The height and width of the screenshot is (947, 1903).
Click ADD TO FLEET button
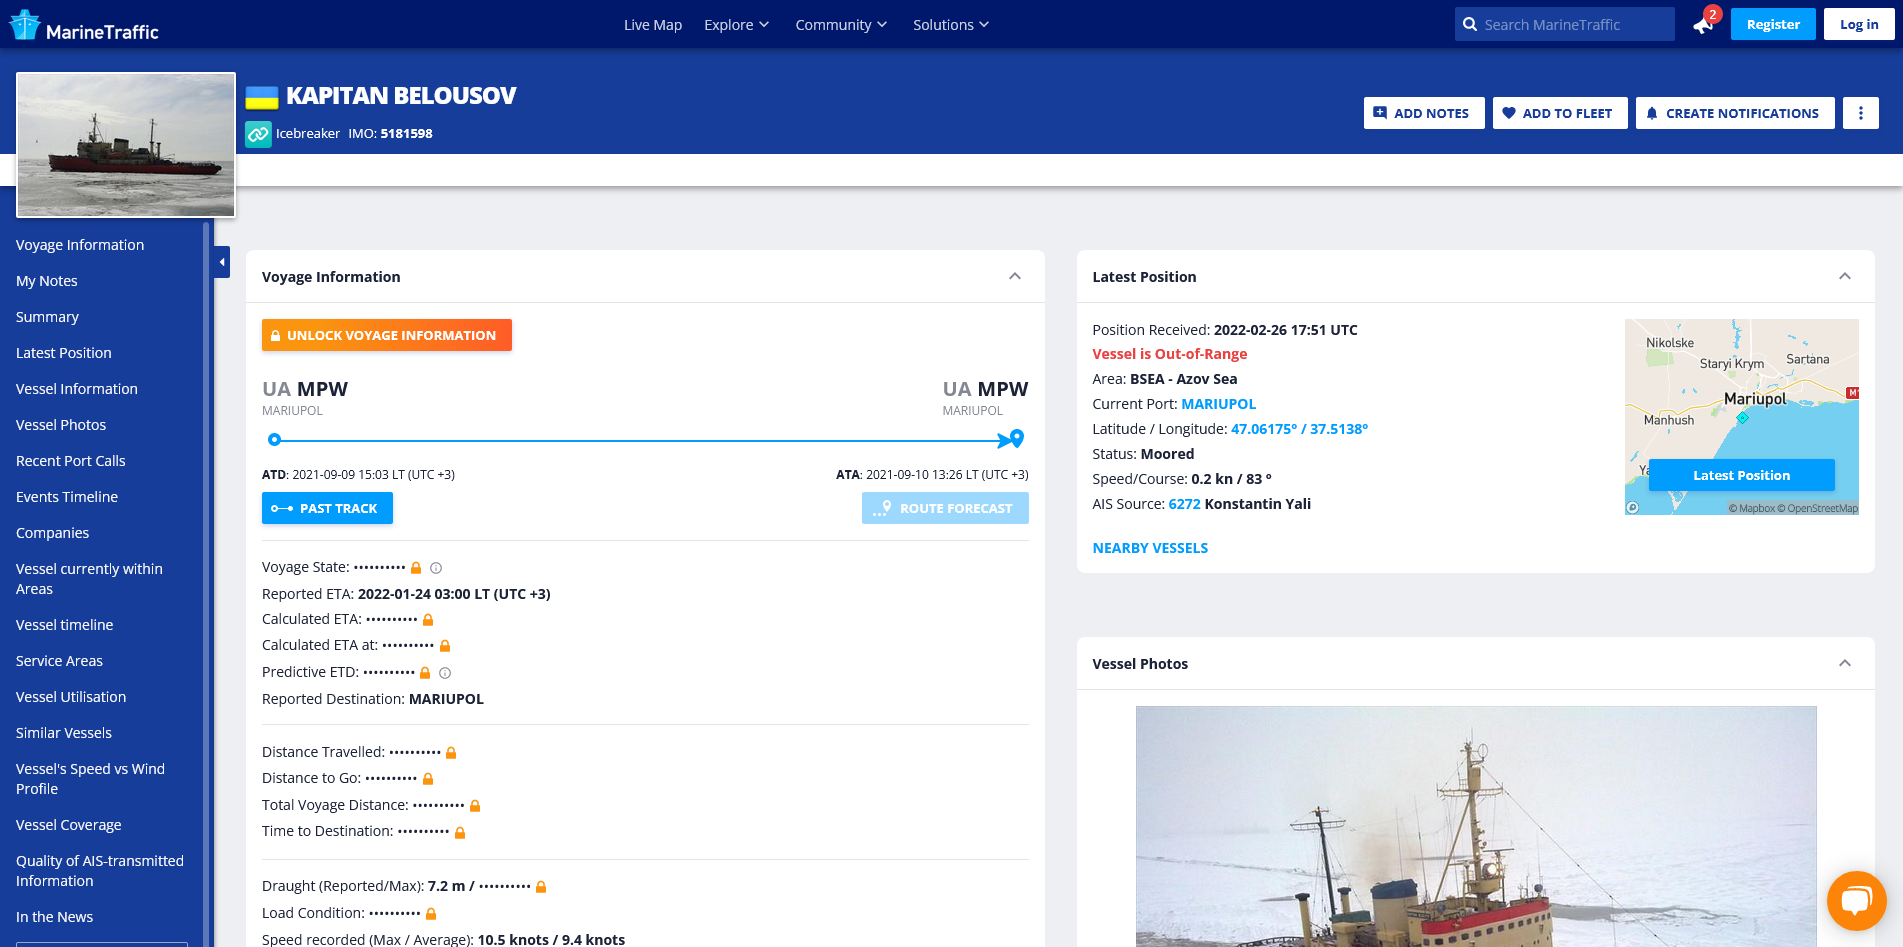(x=1560, y=113)
